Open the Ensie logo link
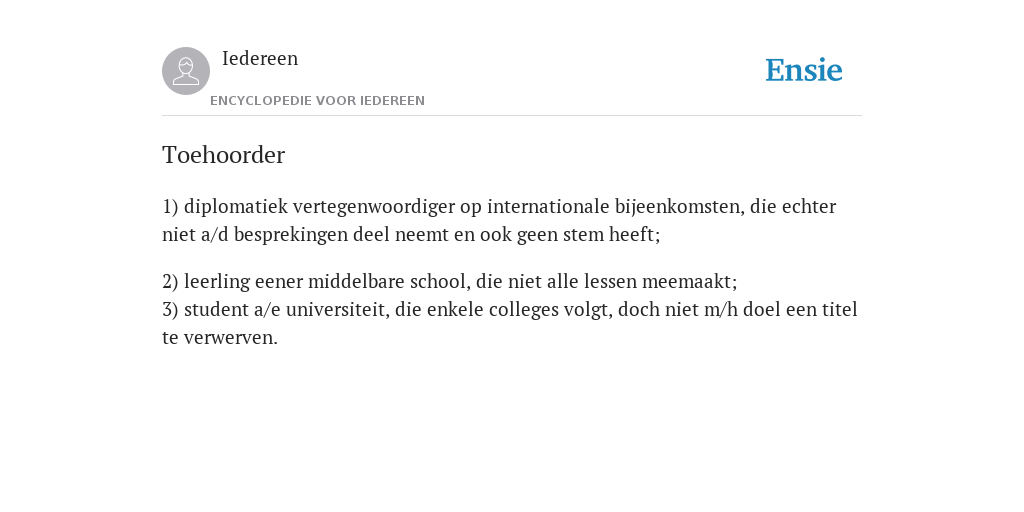The height and width of the screenshot is (512, 1024). (x=804, y=71)
